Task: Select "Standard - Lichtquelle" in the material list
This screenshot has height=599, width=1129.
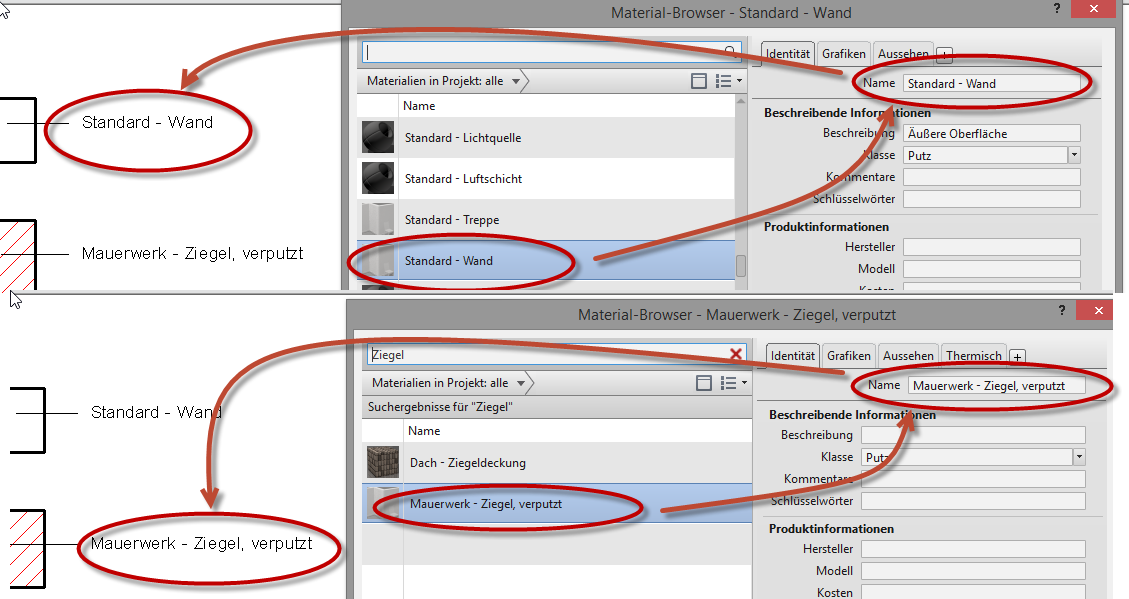Action: [546, 138]
